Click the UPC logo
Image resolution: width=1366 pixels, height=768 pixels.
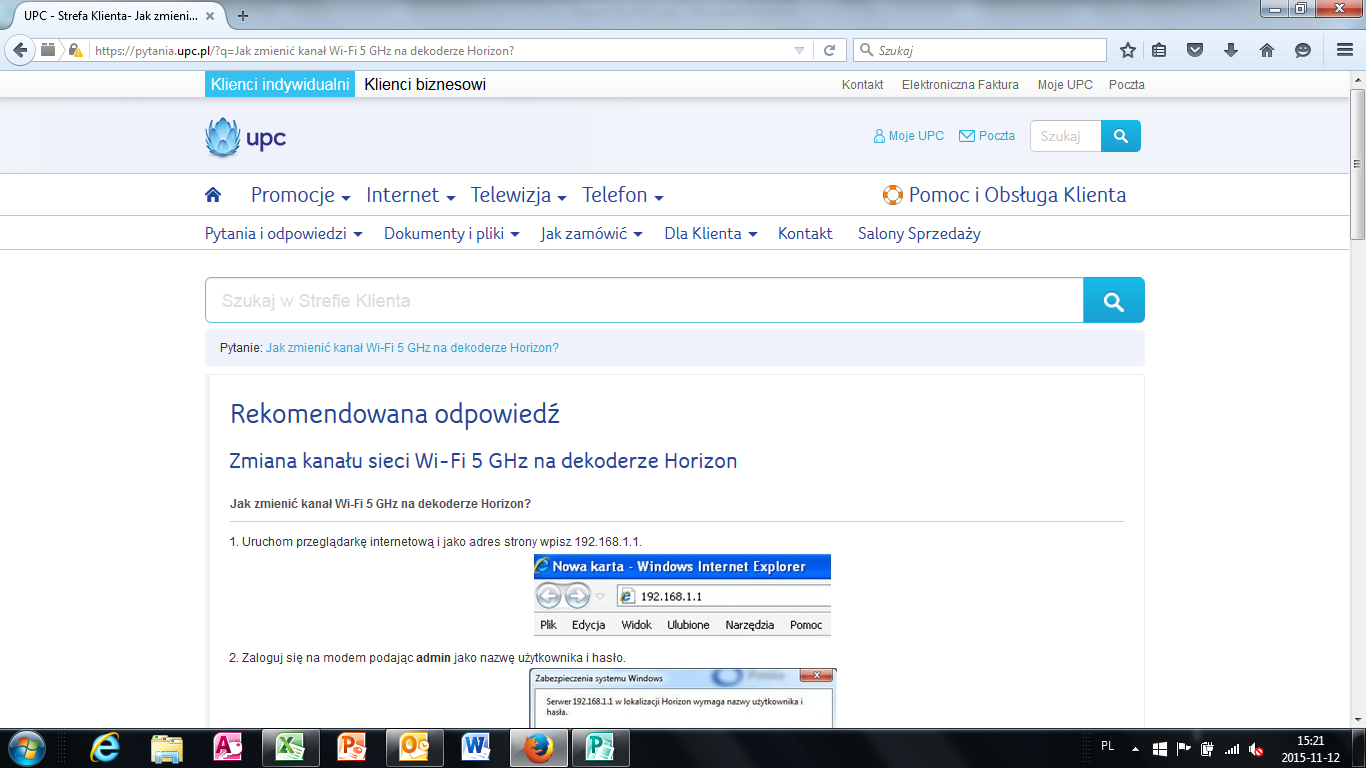click(245, 137)
